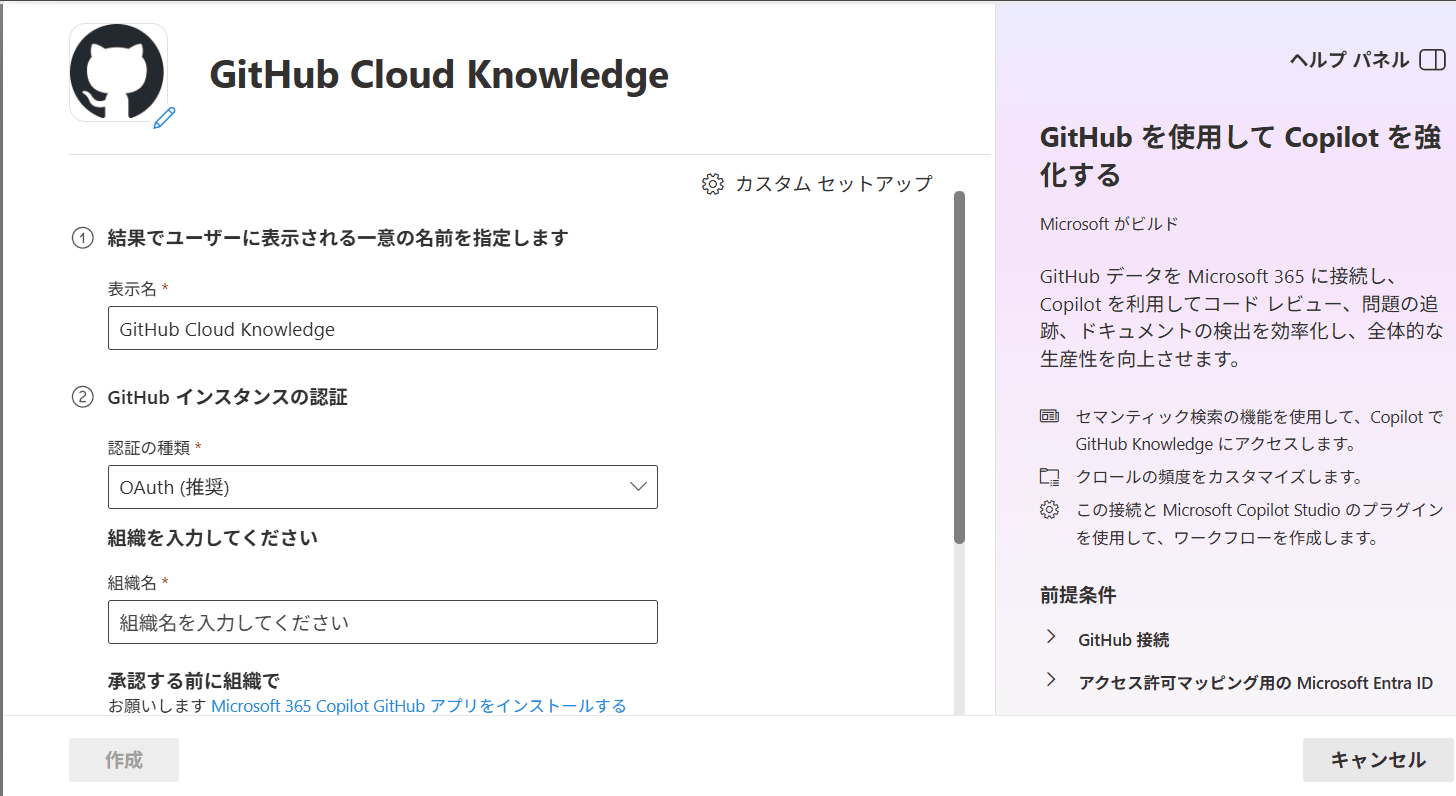Click the 組織を入力してください heading
The image size is (1456, 796).
(213, 538)
